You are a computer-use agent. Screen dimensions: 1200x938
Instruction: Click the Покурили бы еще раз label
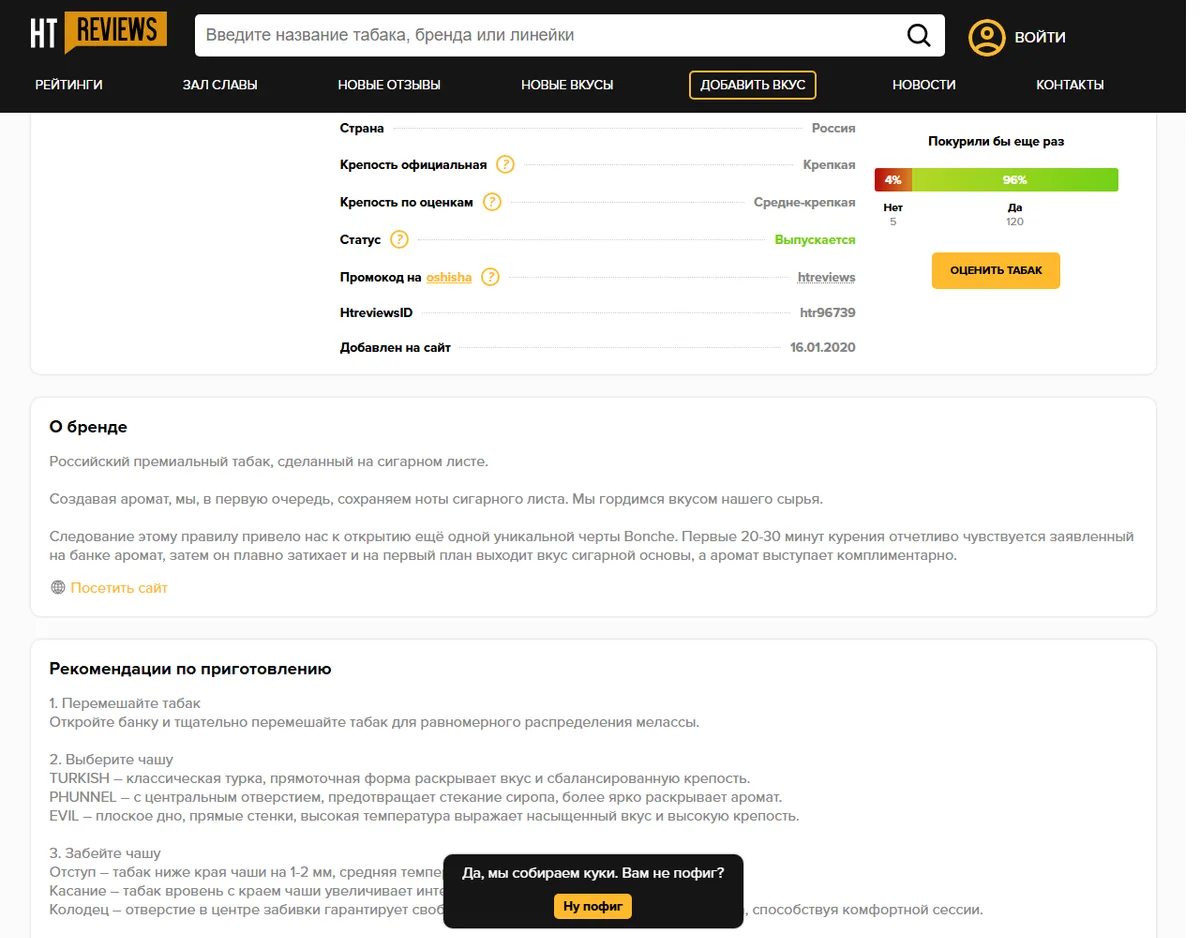(996, 142)
